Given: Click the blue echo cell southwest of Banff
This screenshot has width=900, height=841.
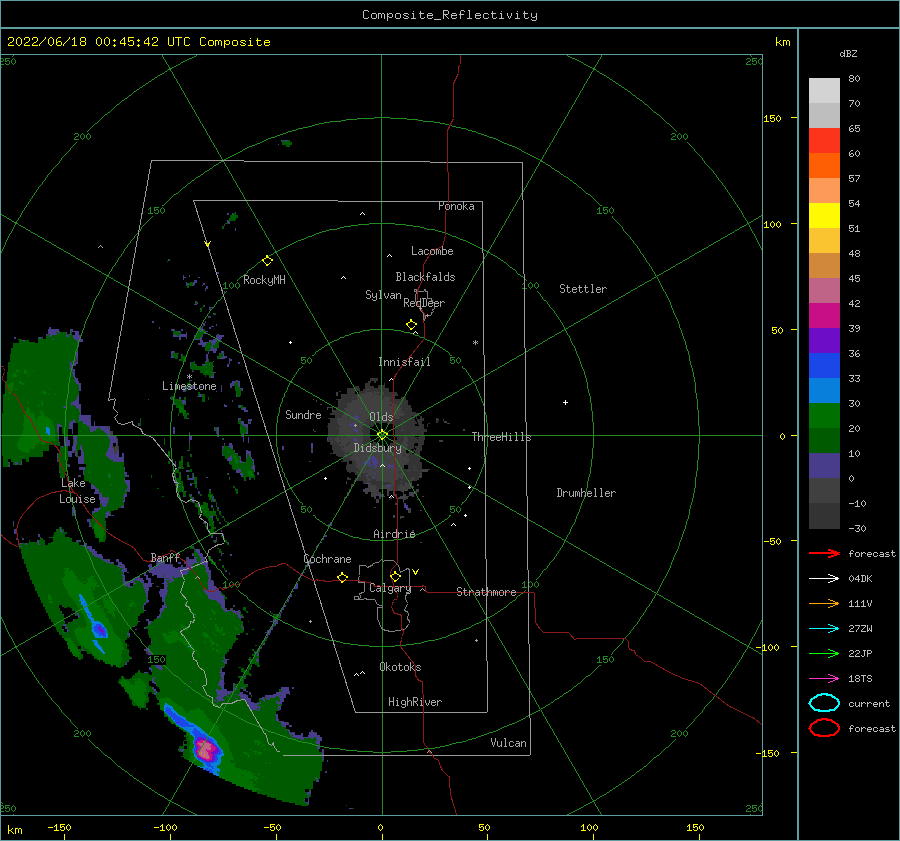Looking at the screenshot, I should [99, 630].
